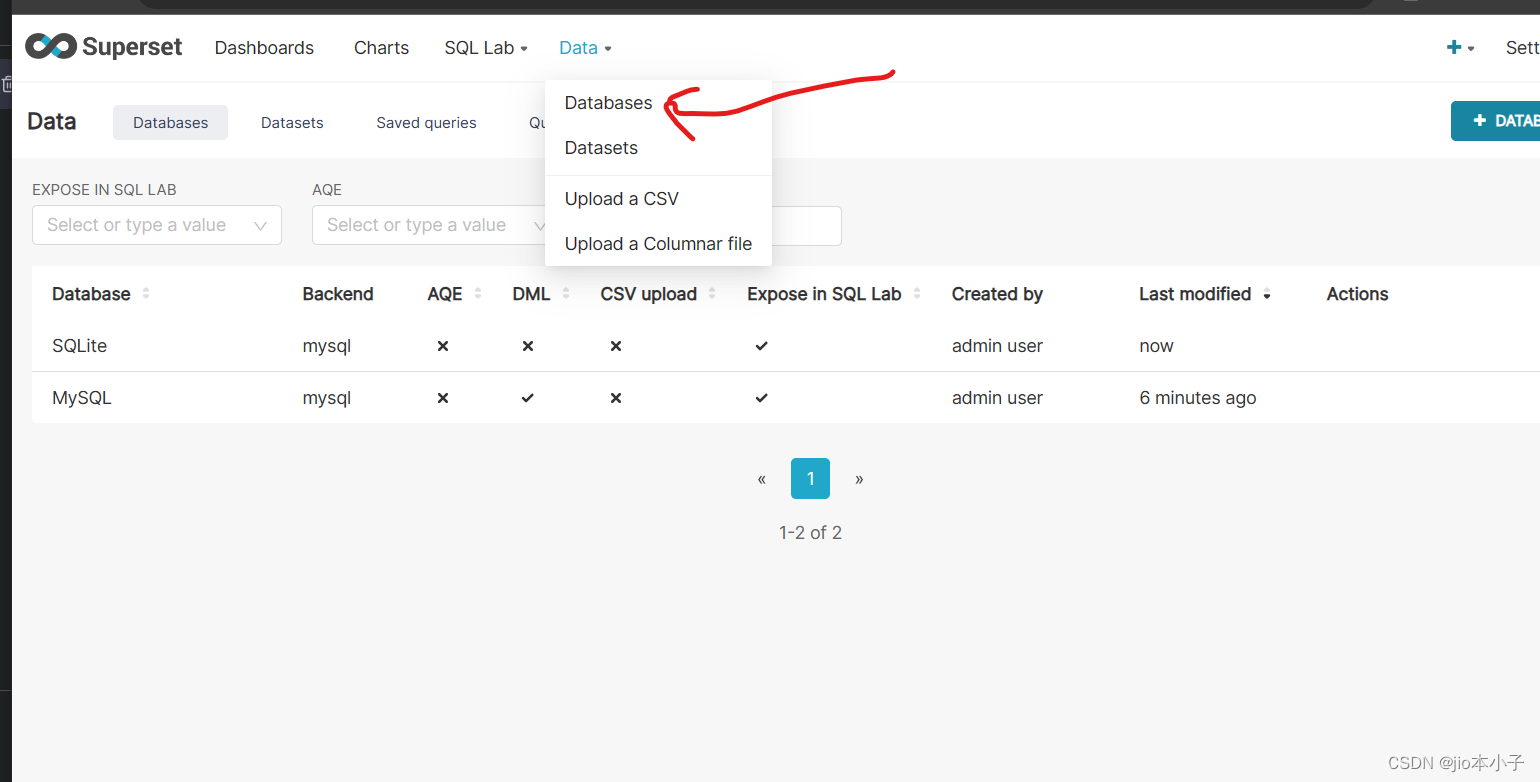Switch to the Datasets sub-tab
1540x782 pixels.
click(x=292, y=123)
